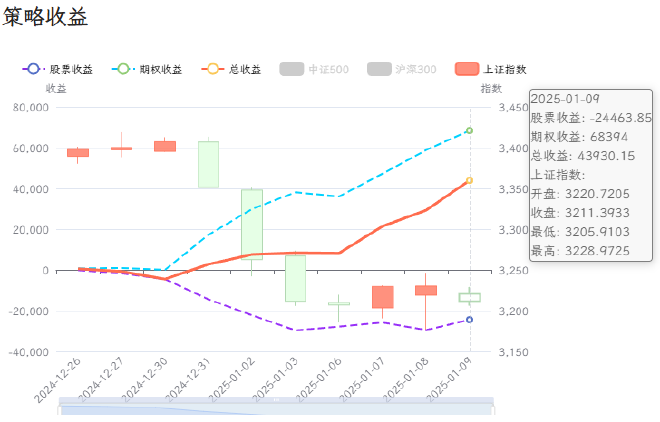
Task: Select the red candlestick for 2025-01-08
Action: [426, 290]
